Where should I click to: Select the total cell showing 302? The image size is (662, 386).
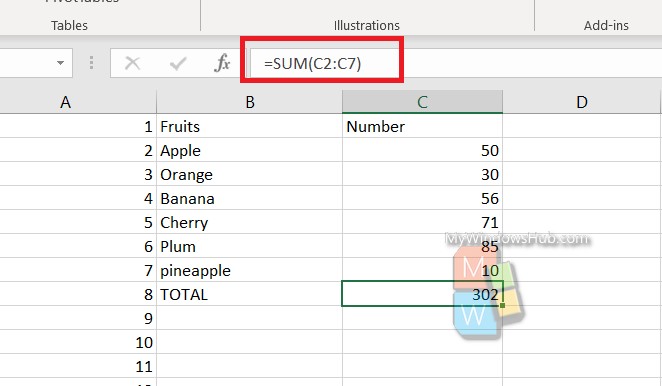click(x=422, y=294)
